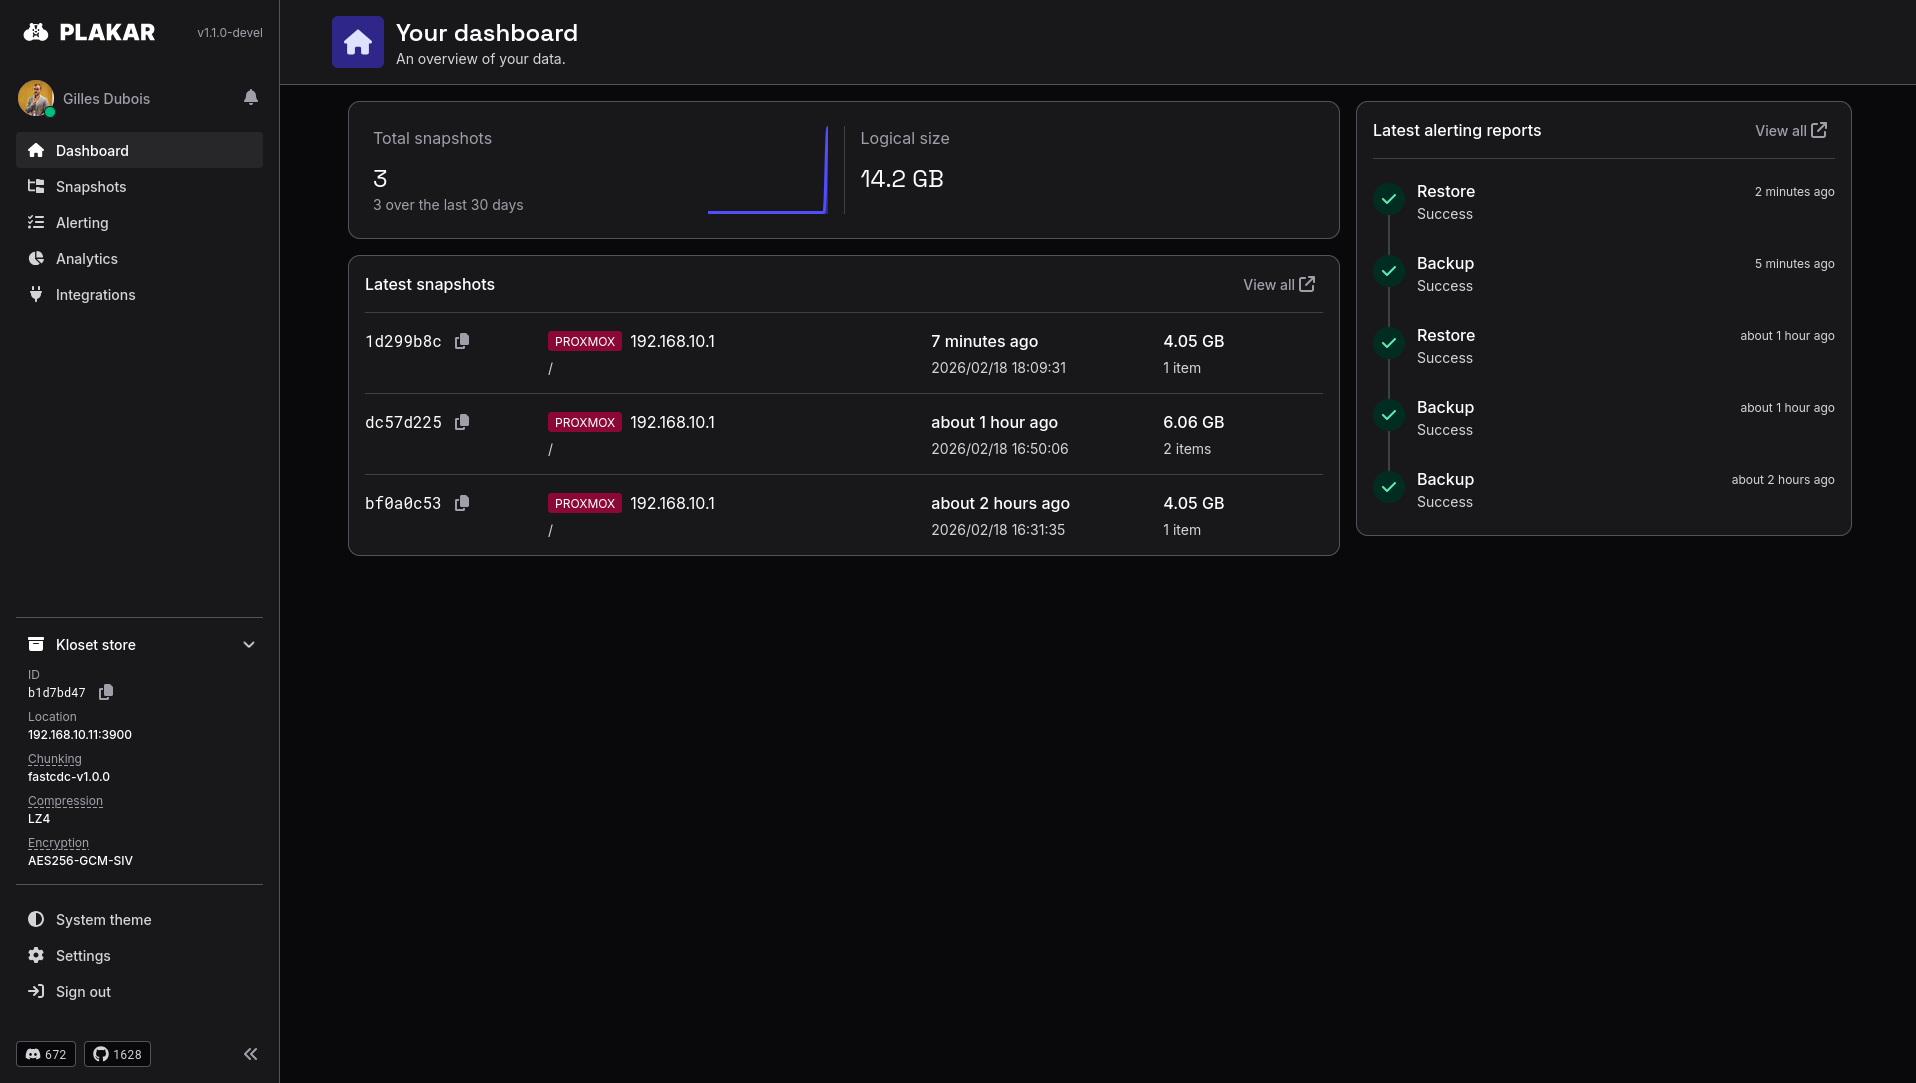Open the Discord community badge
This screenshot has height=1083, width=1916.
pyautogui.click(x=46, y=1054)
